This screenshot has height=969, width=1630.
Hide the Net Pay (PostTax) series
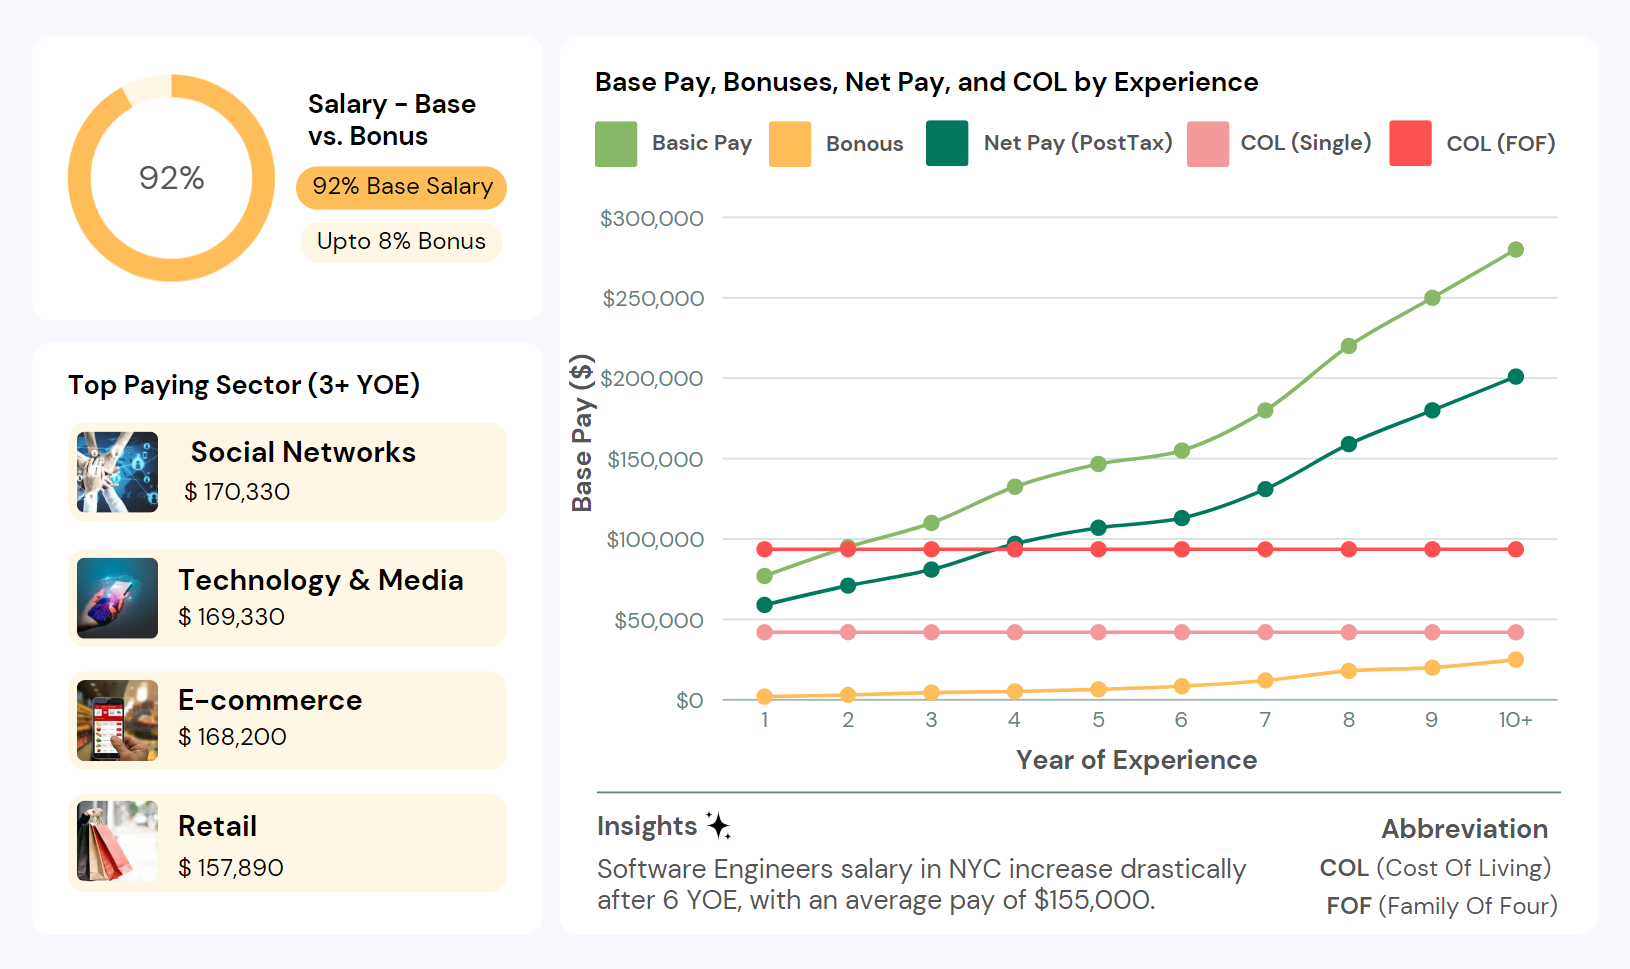947,143
